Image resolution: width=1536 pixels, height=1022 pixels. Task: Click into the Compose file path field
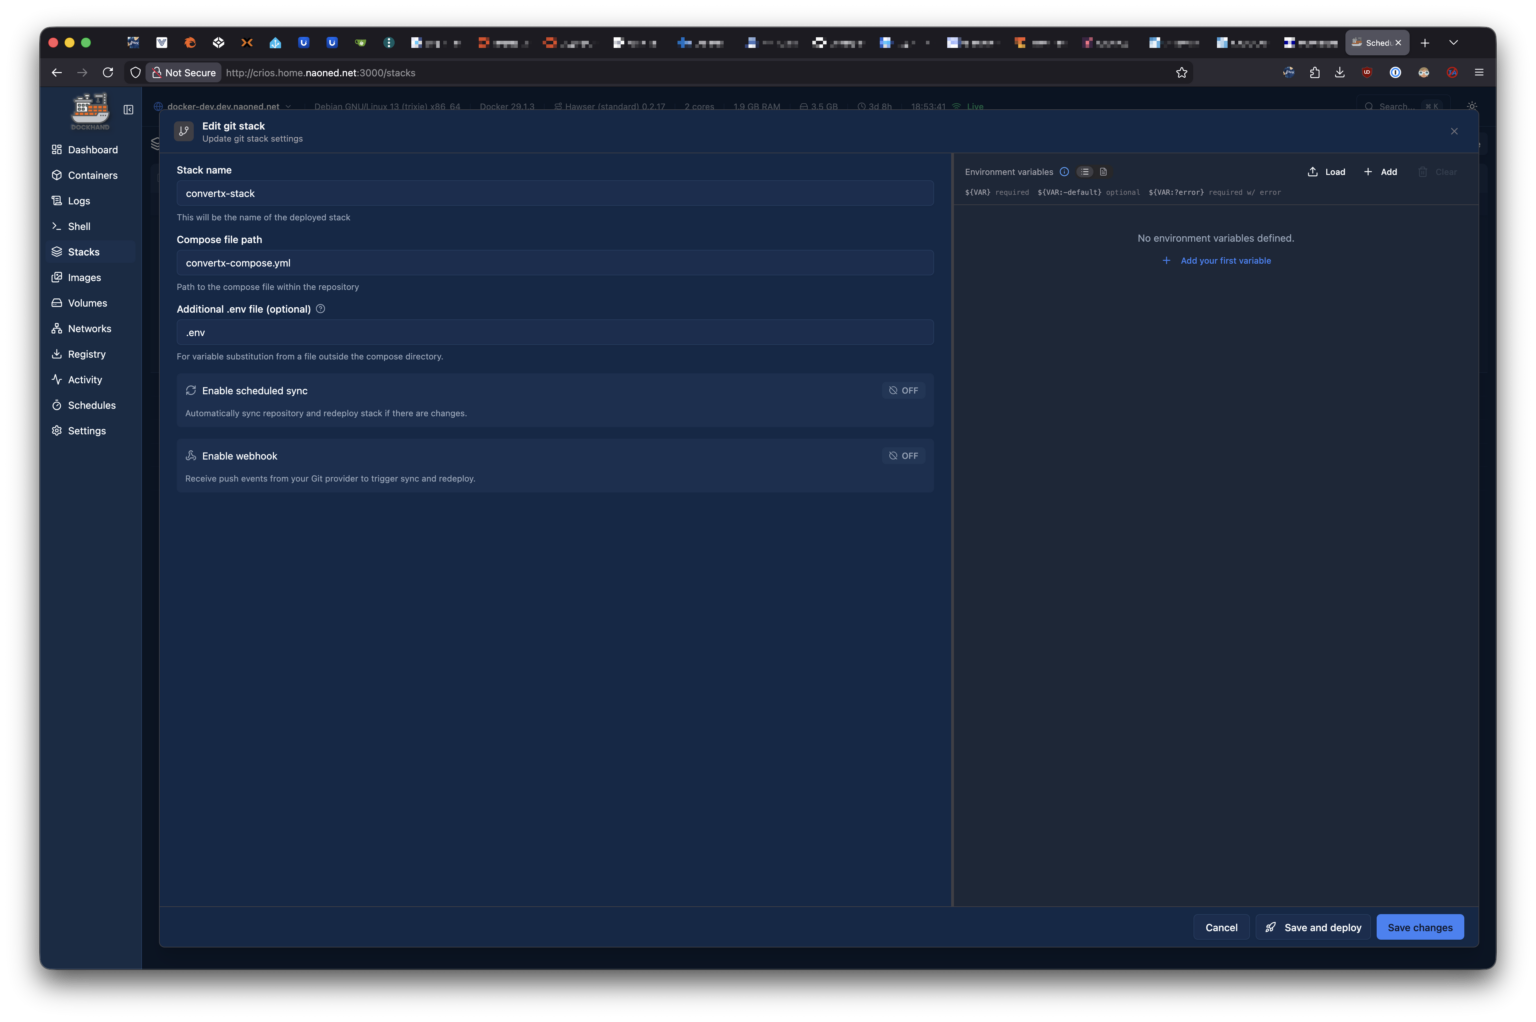point(555,263)
